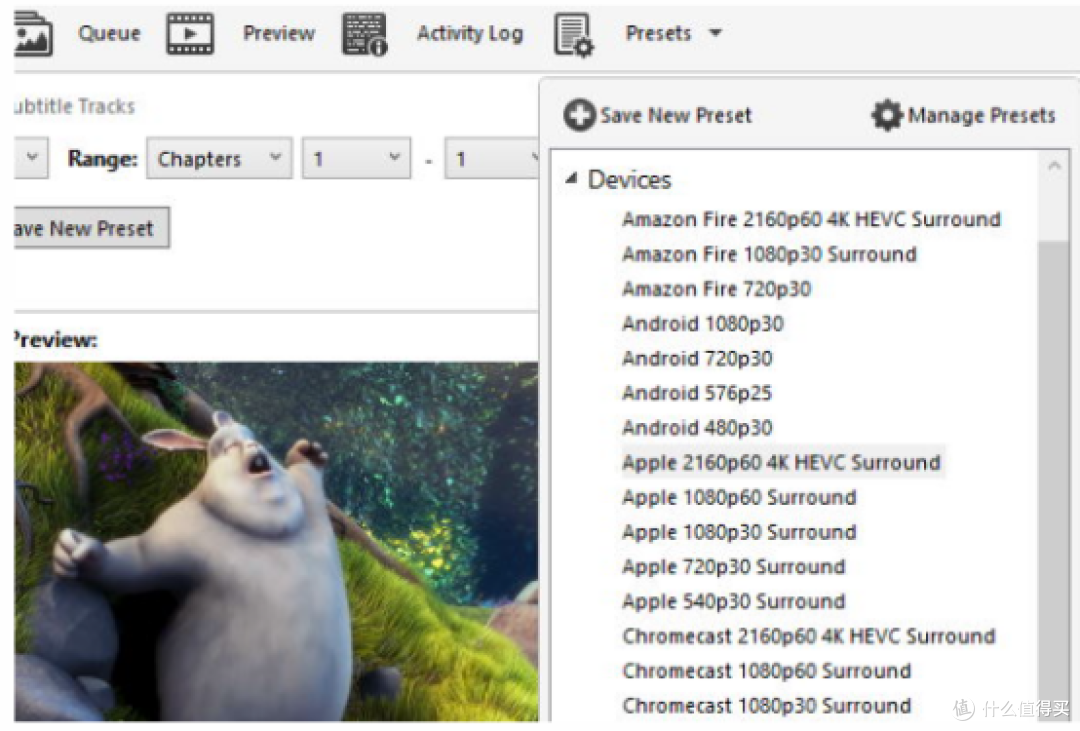Open the Subtitle Tracks tab
Screen dimensions: 1080x731
(x=74, y=106)
